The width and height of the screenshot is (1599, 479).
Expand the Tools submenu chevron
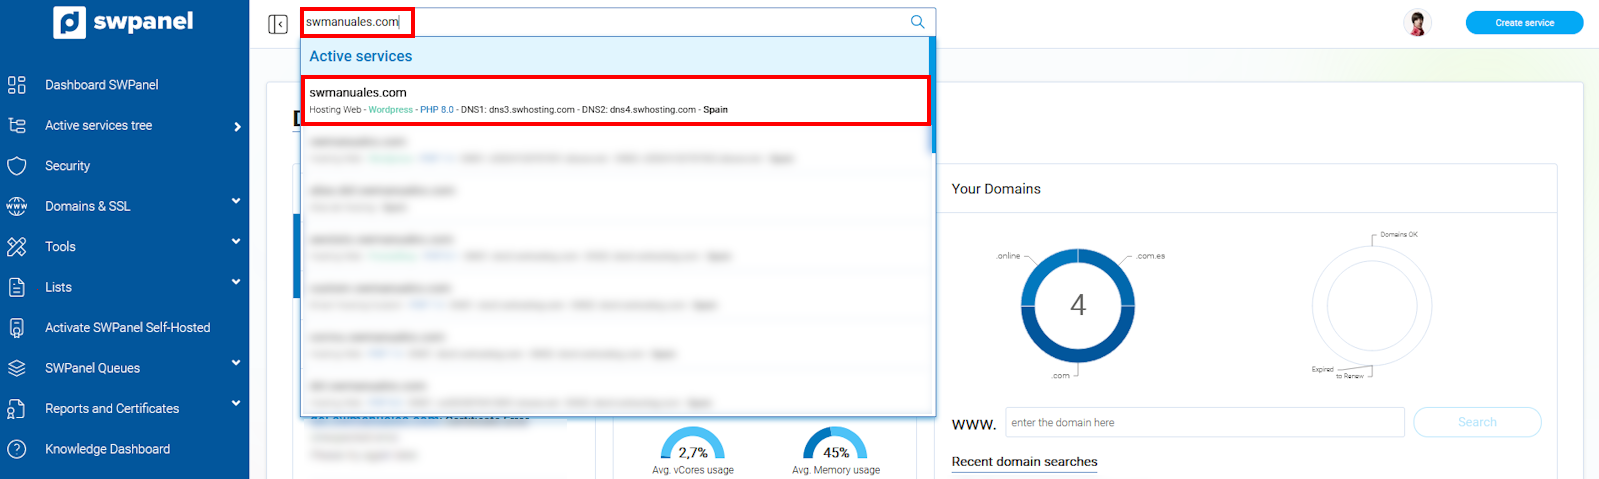coord(236,242)
